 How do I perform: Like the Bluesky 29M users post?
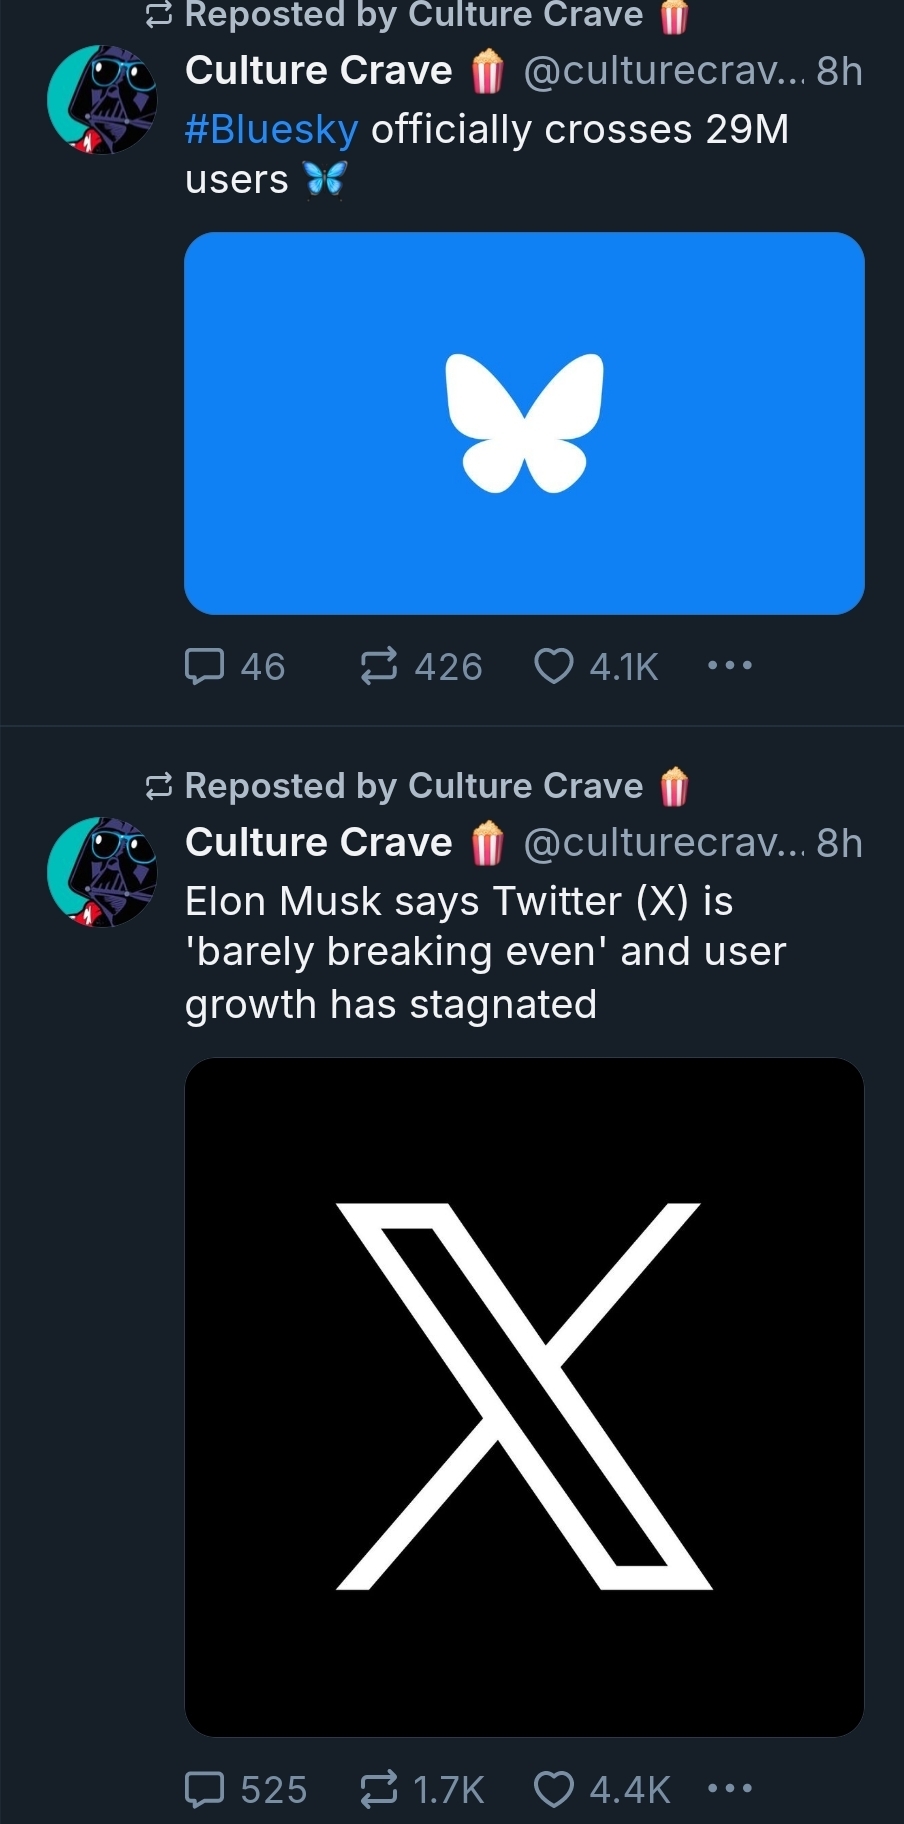554,666
